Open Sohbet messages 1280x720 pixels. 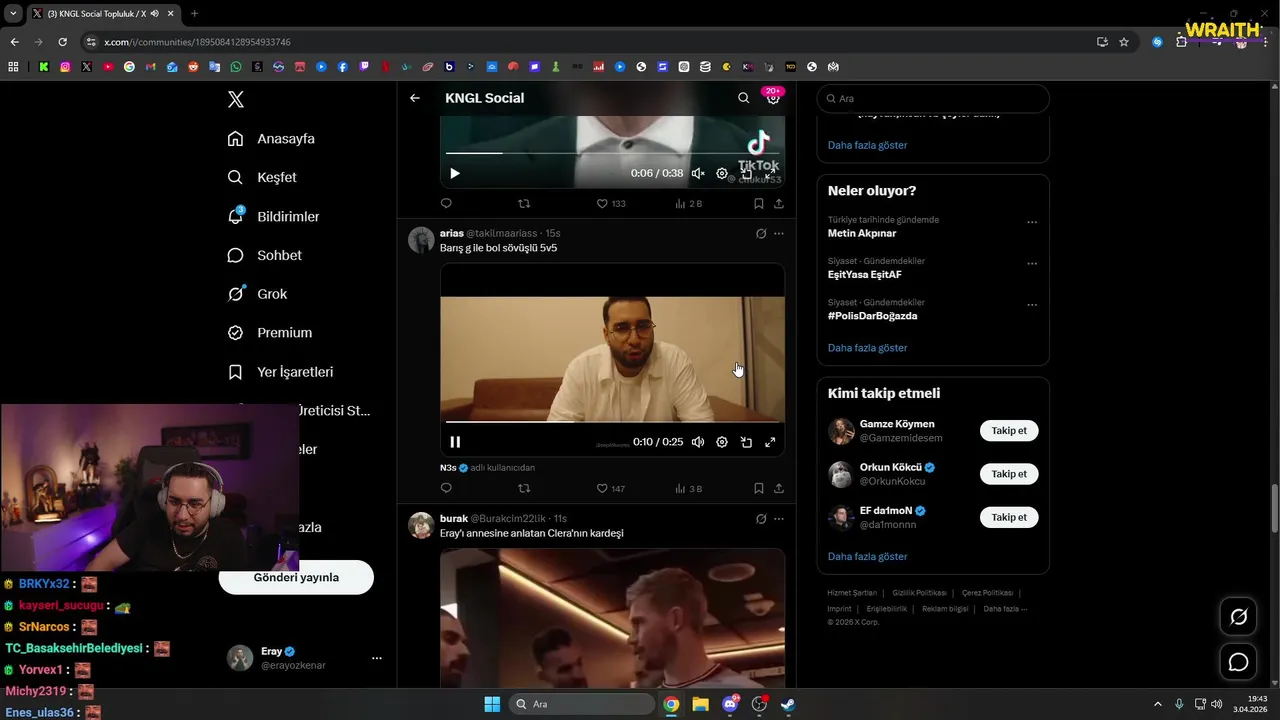click(x=264, y=255)
